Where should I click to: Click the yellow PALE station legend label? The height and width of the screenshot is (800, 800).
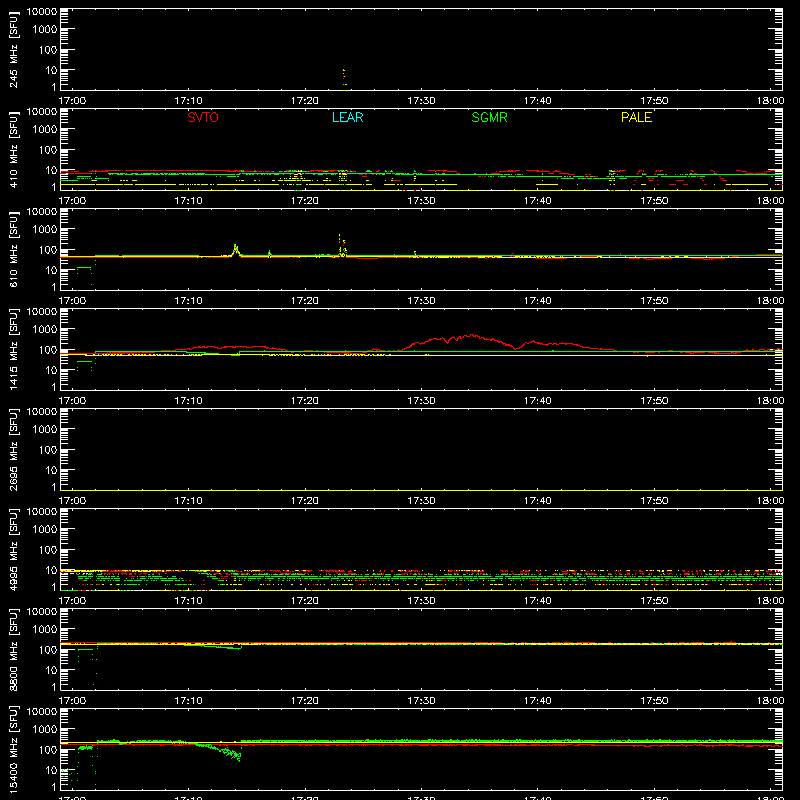(x=636, y=117)
